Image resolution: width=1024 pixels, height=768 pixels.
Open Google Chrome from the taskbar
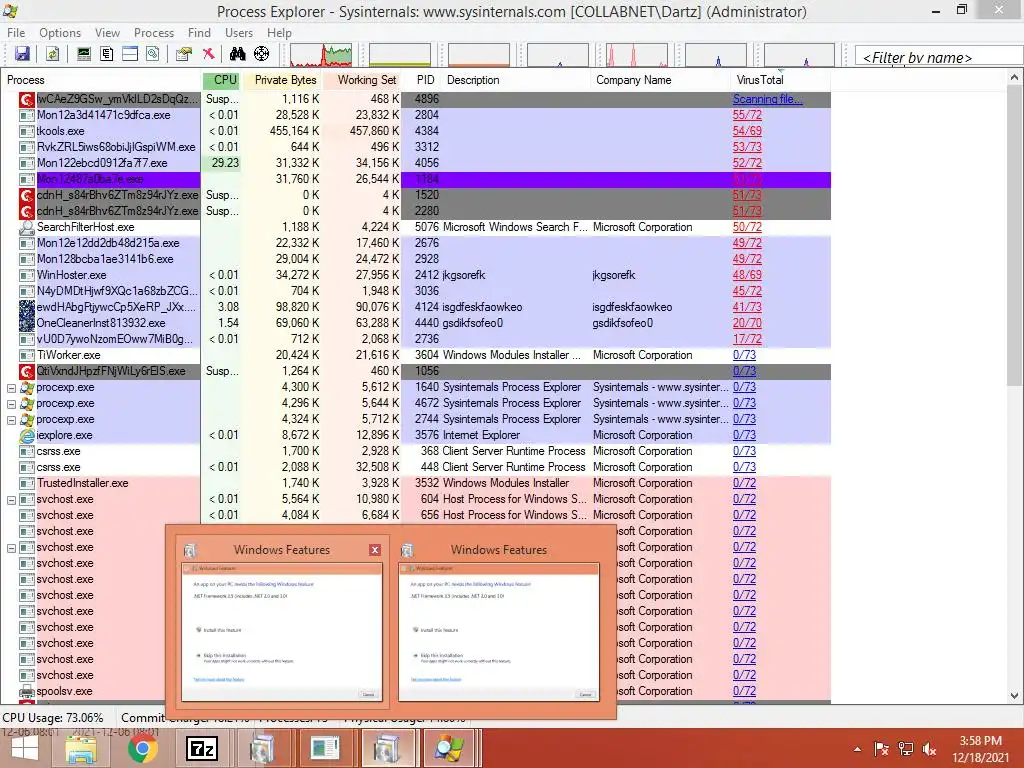tap(142, 748)
